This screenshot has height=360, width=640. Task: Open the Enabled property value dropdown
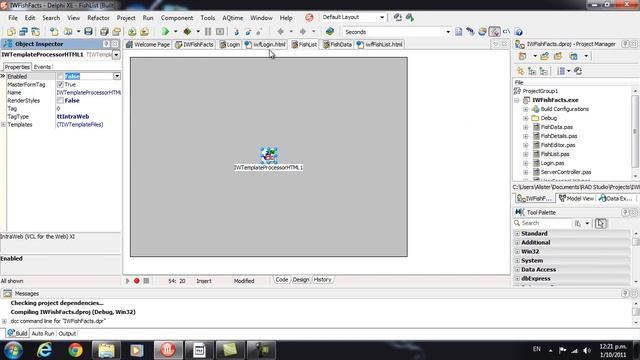tap(117, 76)
